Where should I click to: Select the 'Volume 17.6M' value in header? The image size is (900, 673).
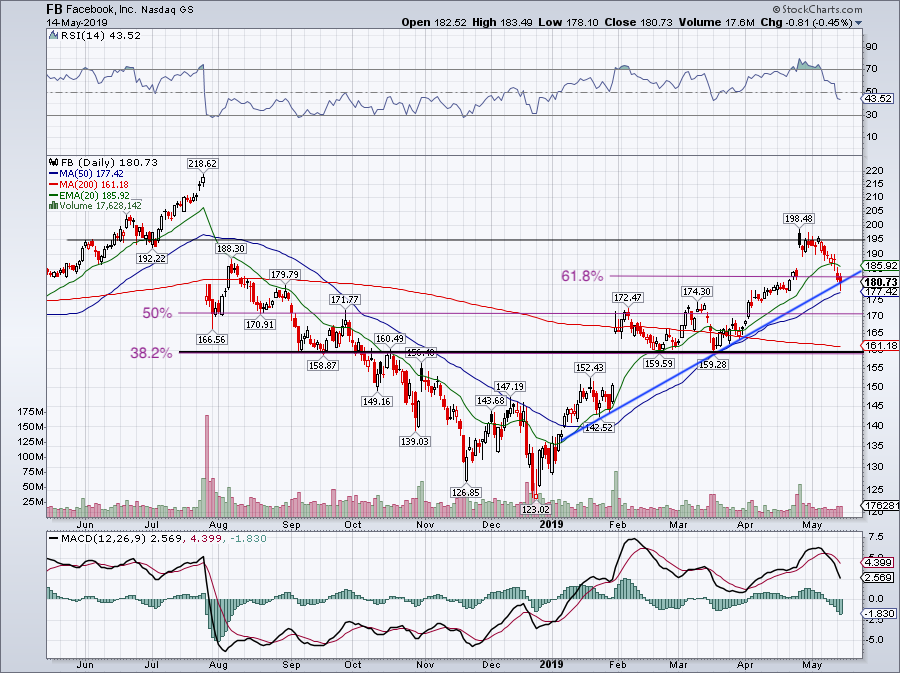pyautogui.click(x=716, y=22)
